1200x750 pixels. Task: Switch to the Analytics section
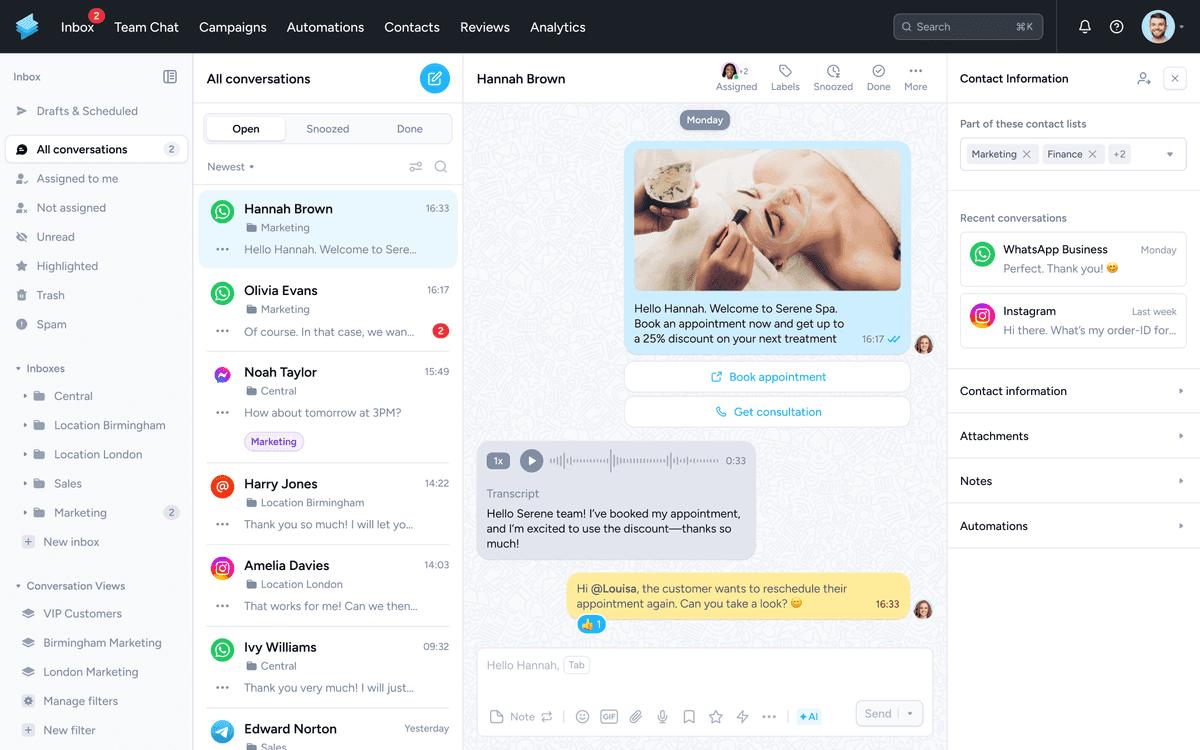pos(557,27)
